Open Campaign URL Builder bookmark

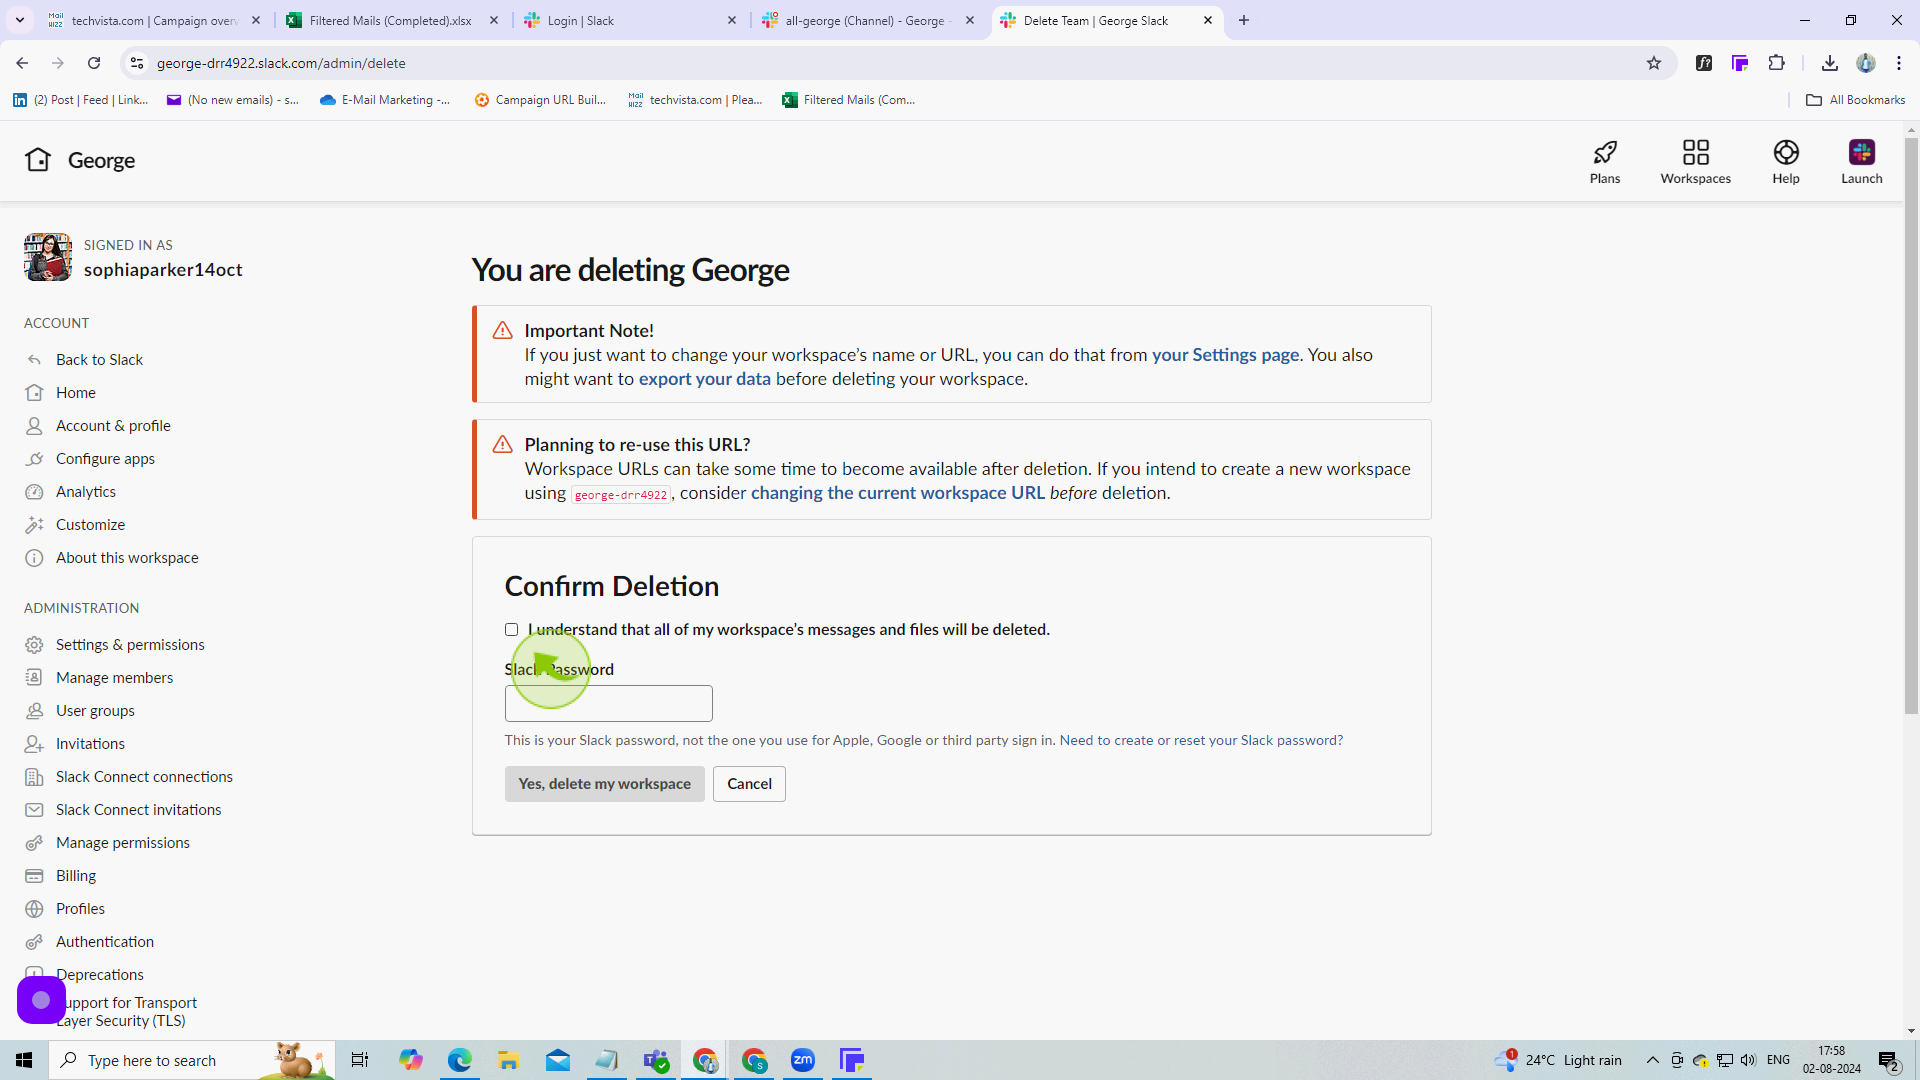[540, 100]
